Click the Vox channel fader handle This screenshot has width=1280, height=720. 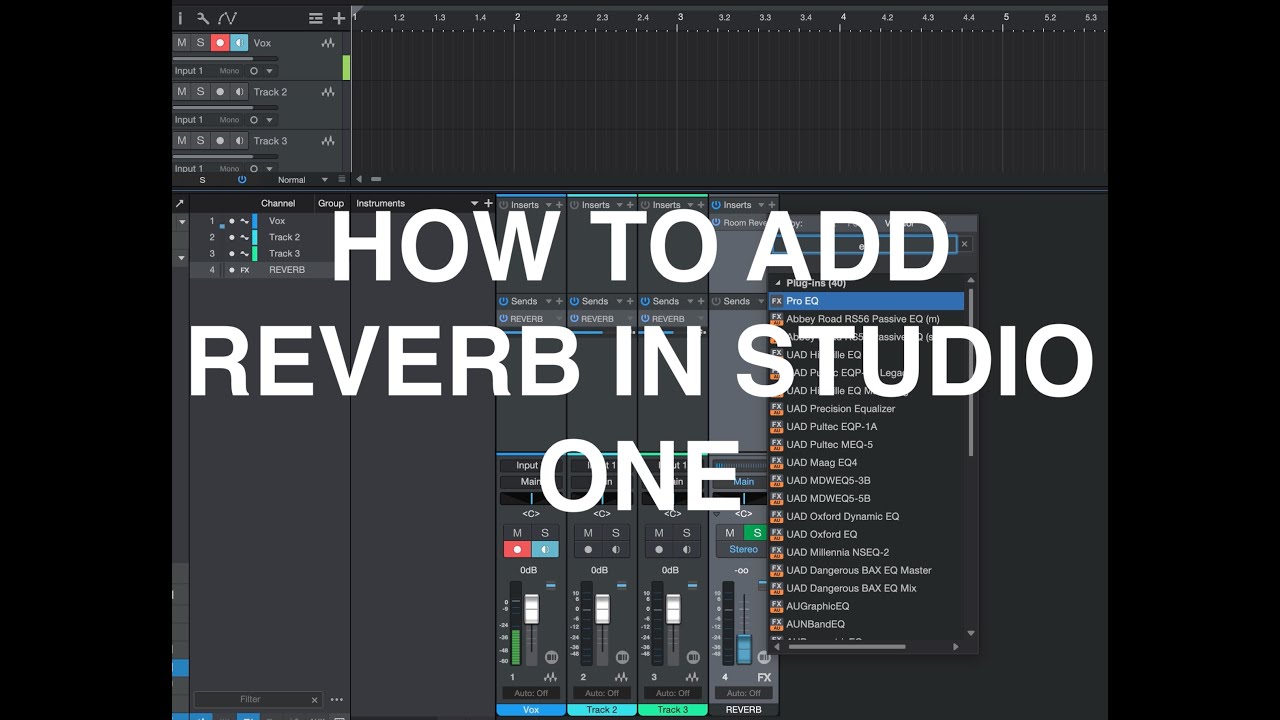[532, 609]
